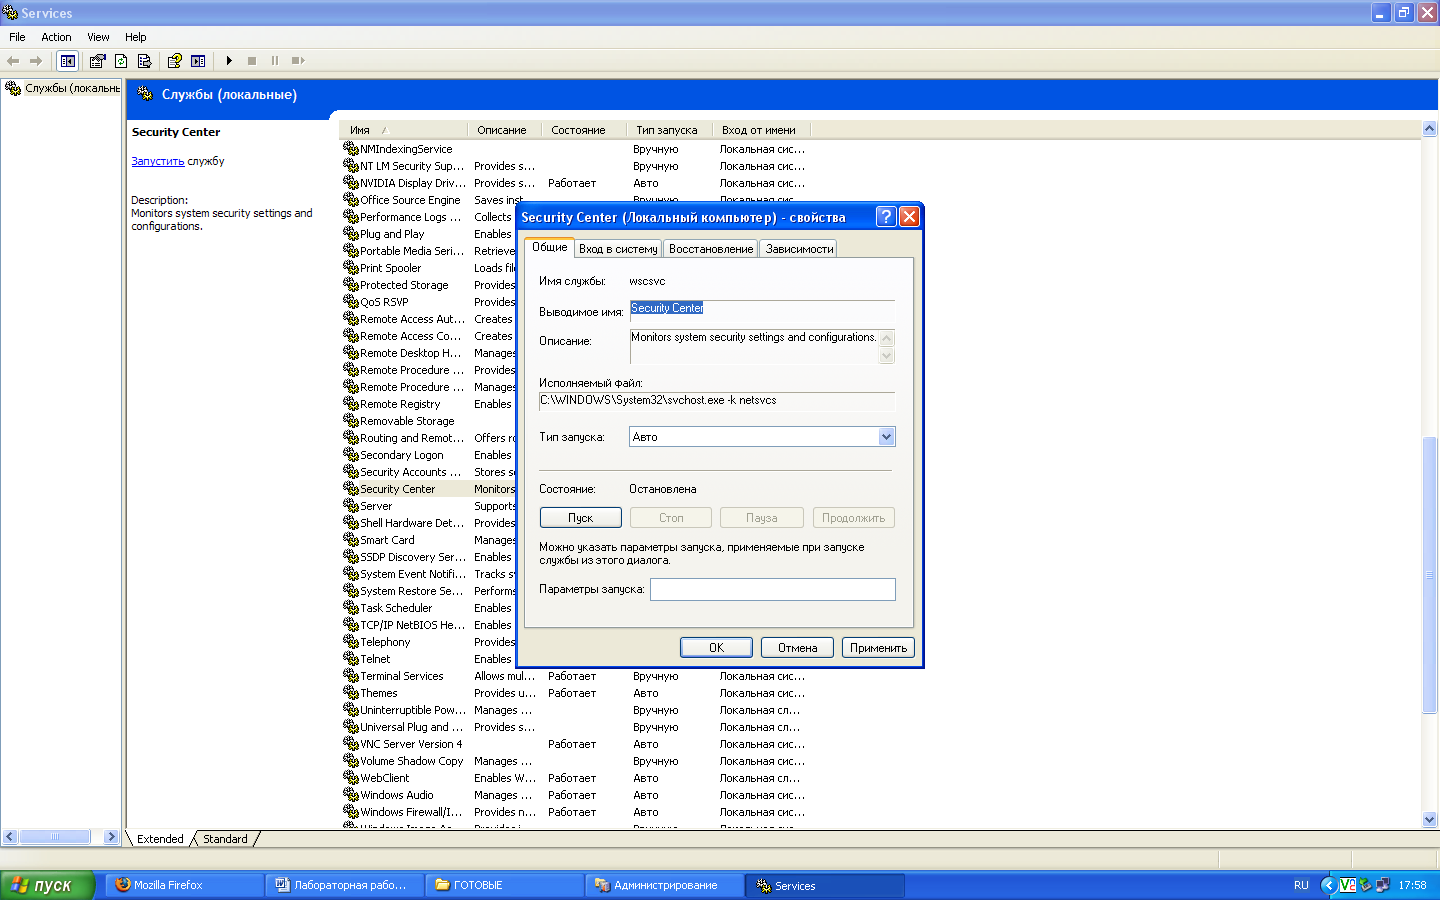Click the RU language indicator in the tray
This screenshot has height=900, width=1440.
coord(1301,885)
